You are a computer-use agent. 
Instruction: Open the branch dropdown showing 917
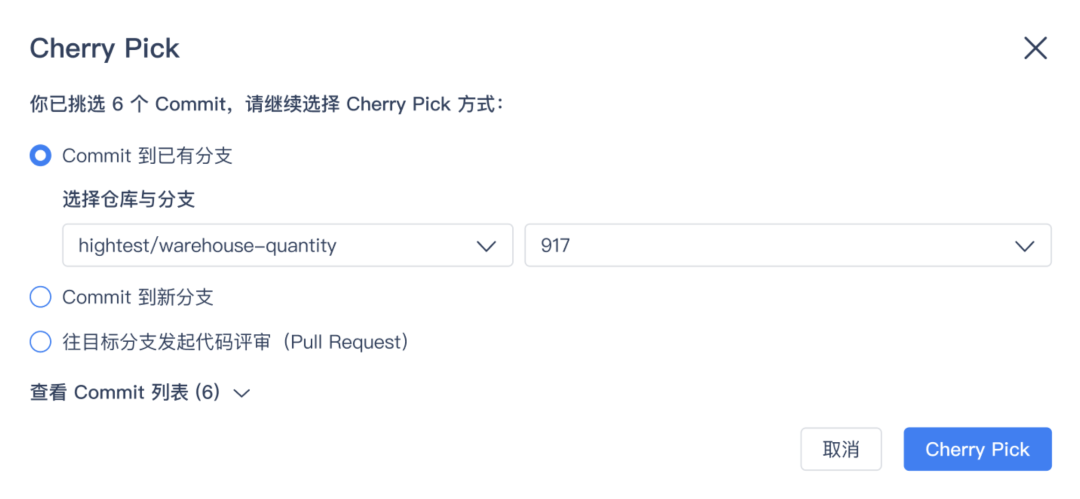point(787,245)
